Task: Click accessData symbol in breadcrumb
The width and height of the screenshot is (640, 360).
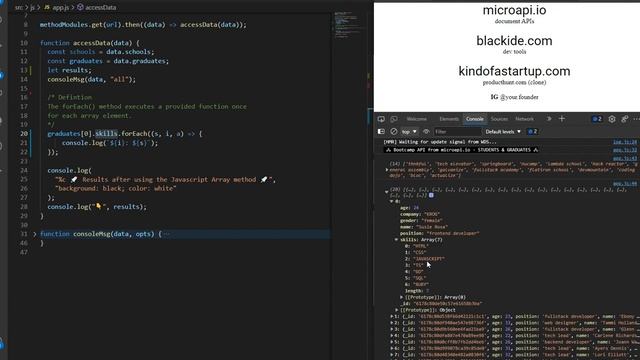Action: click(100, 7)
